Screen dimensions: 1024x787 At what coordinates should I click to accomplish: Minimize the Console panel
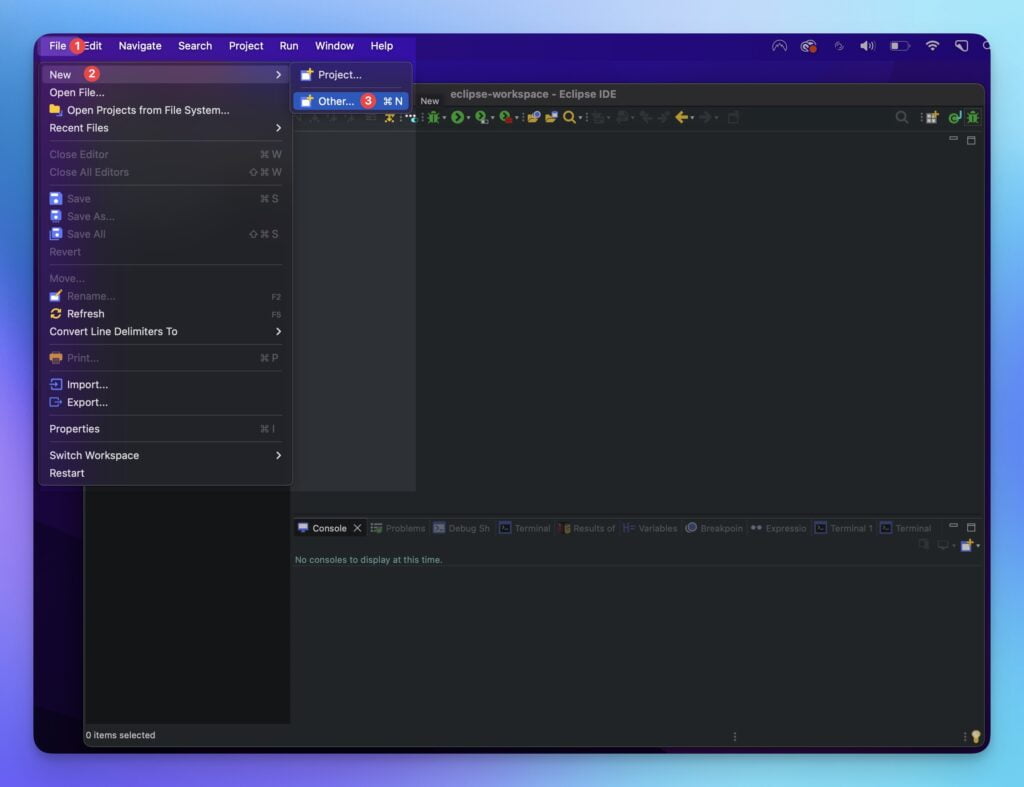coord(953,526)
